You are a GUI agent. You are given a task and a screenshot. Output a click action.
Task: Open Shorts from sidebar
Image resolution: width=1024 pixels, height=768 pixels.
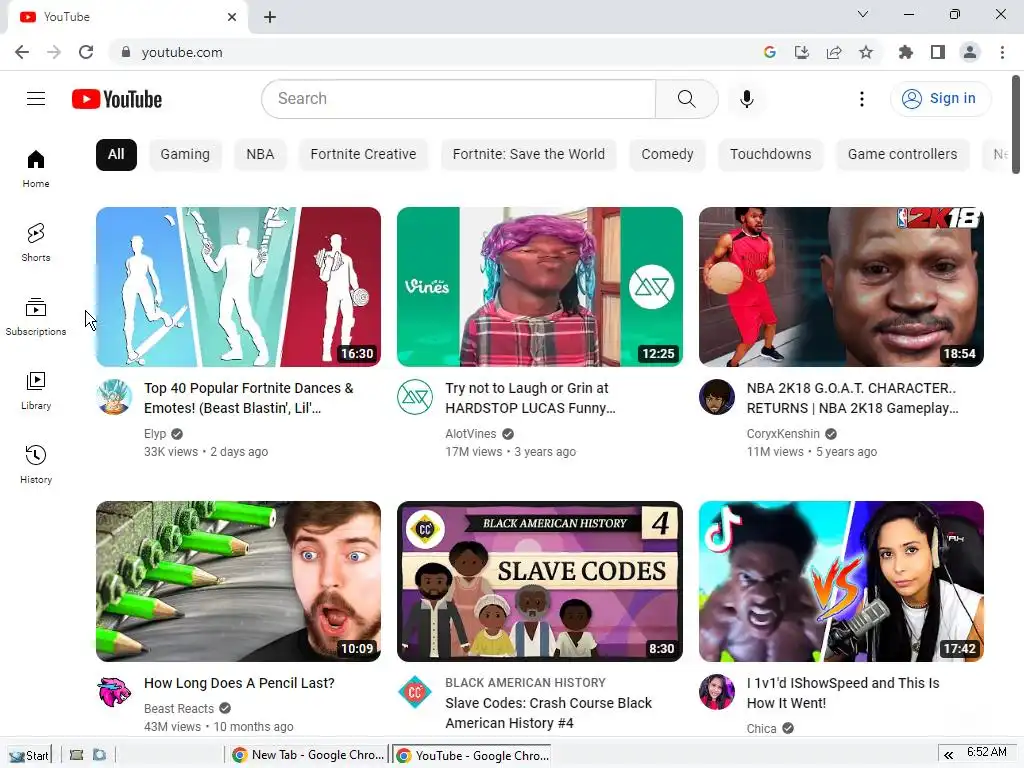point(36,242)
